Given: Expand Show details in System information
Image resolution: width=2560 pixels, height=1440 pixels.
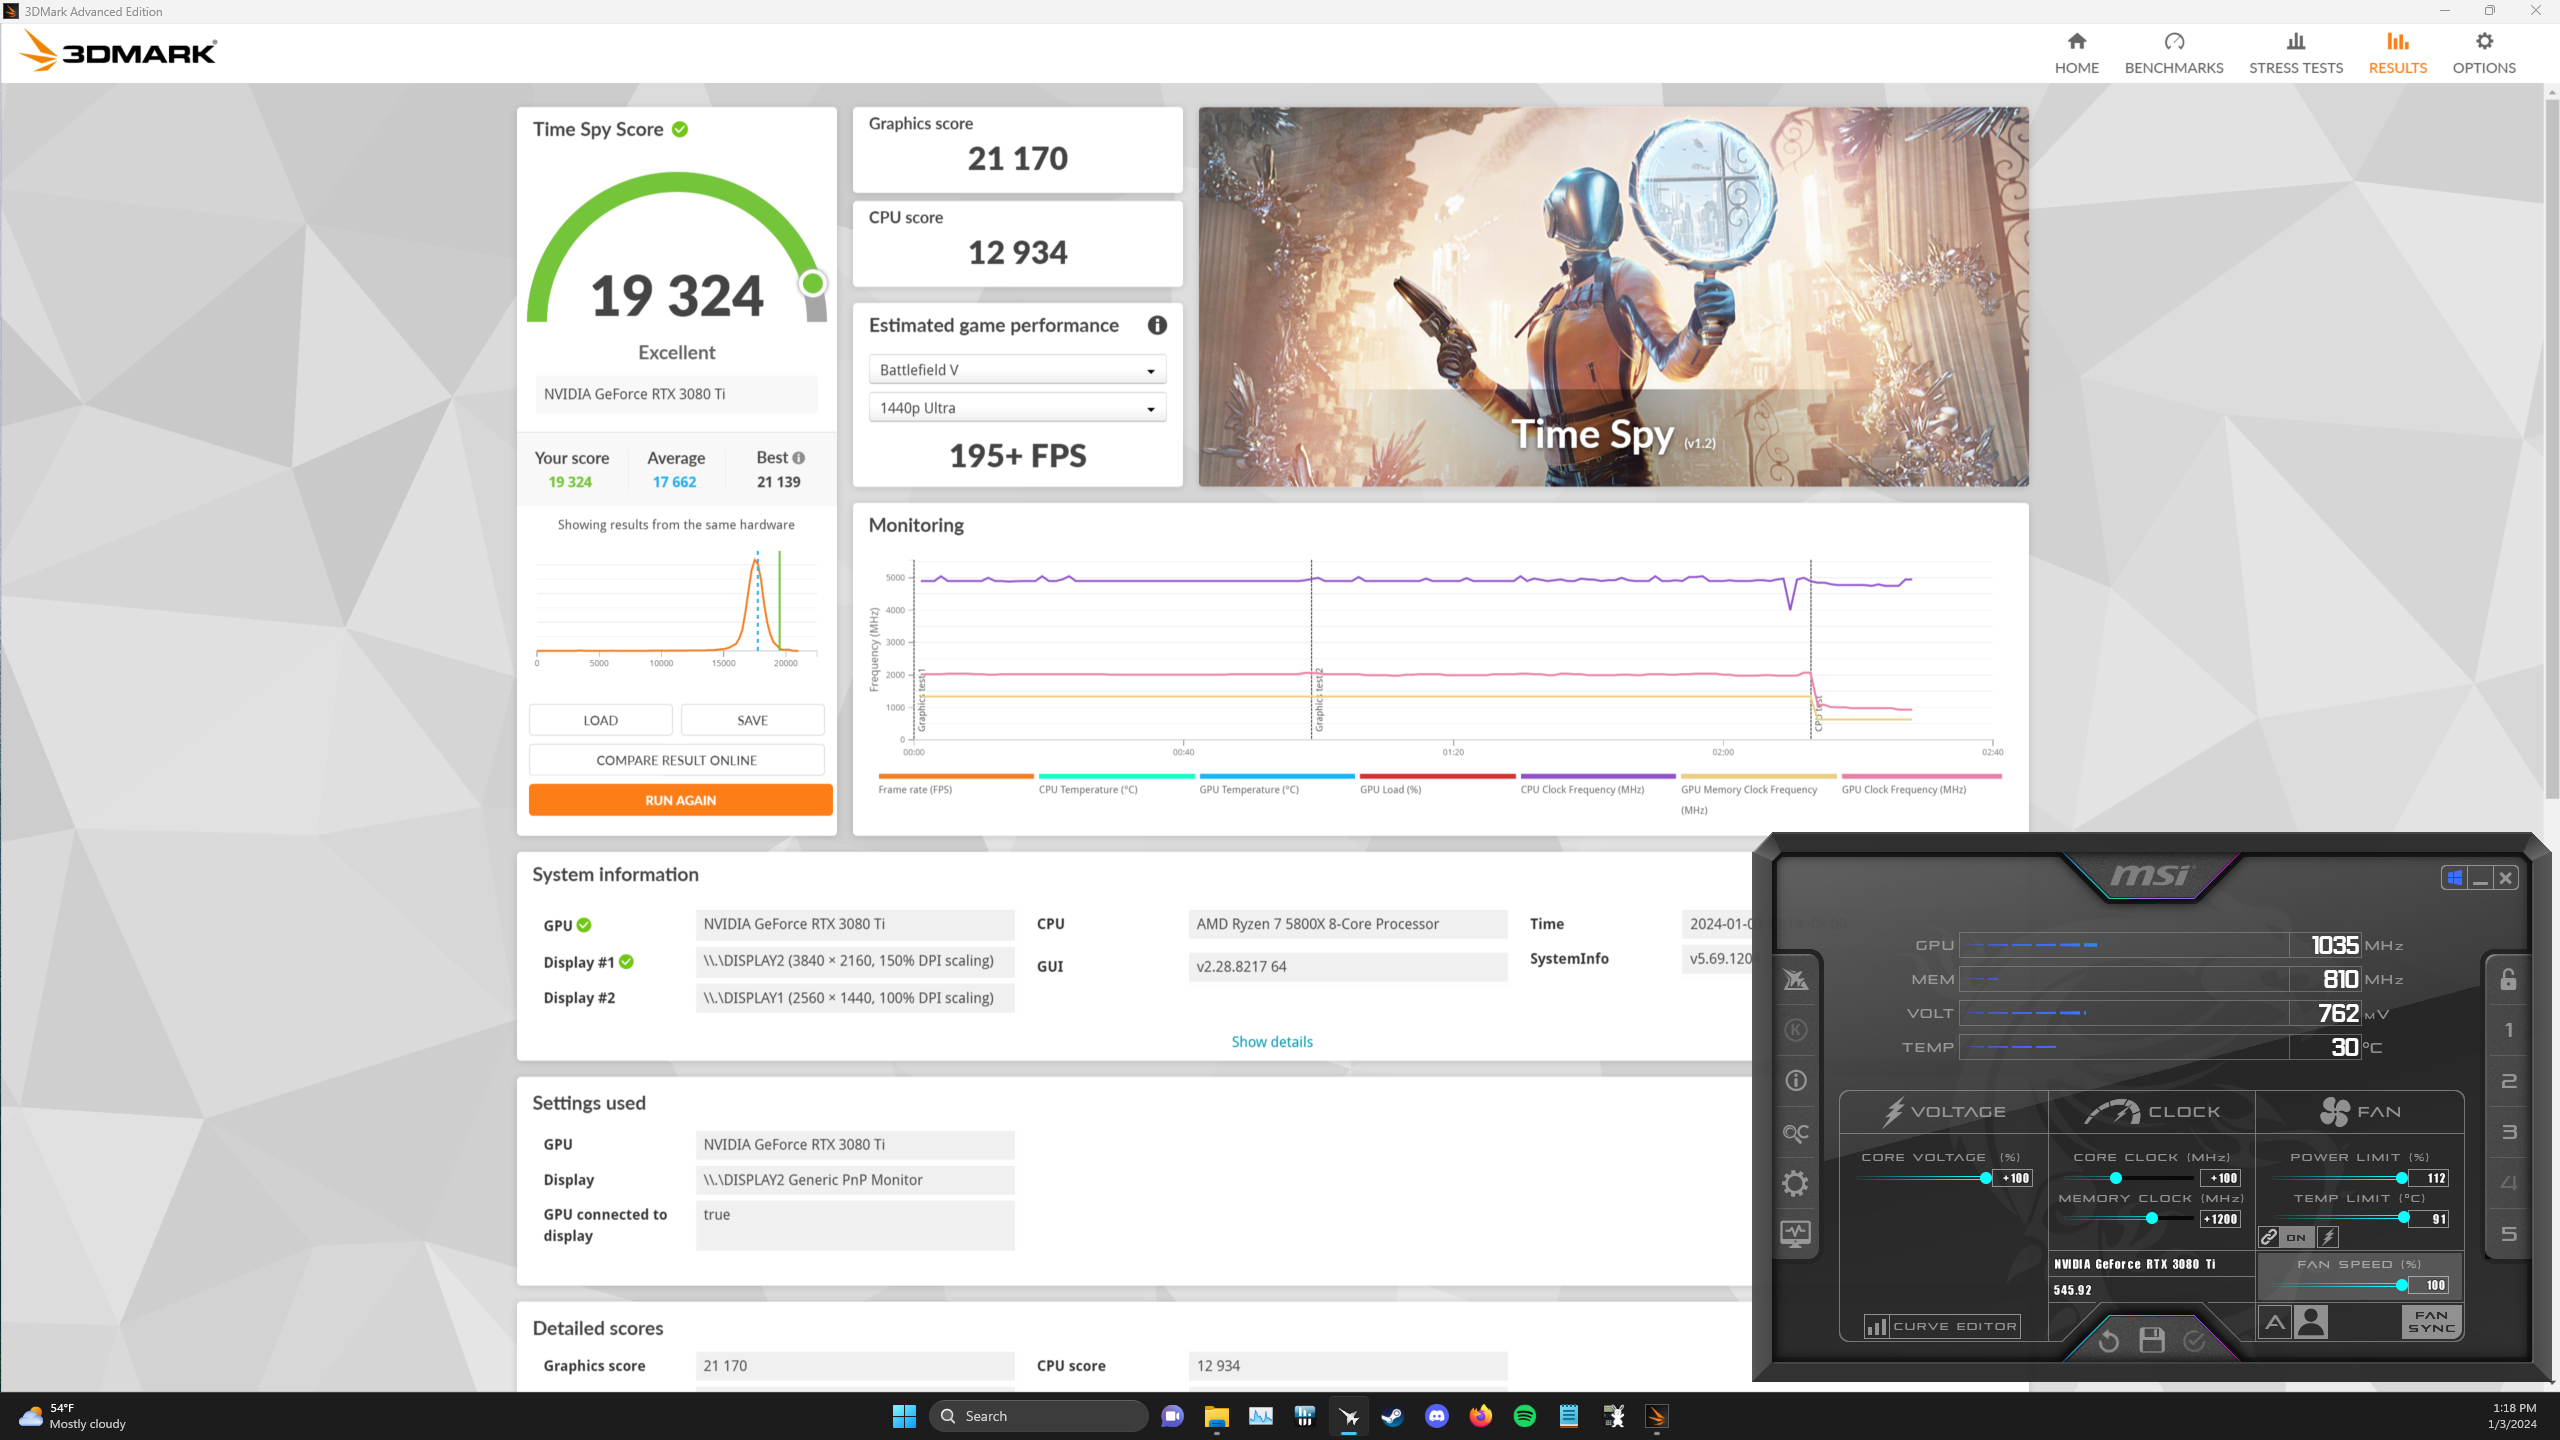Looking at the screenshot, I should pyautogui.click(x=1271, y=1041).
